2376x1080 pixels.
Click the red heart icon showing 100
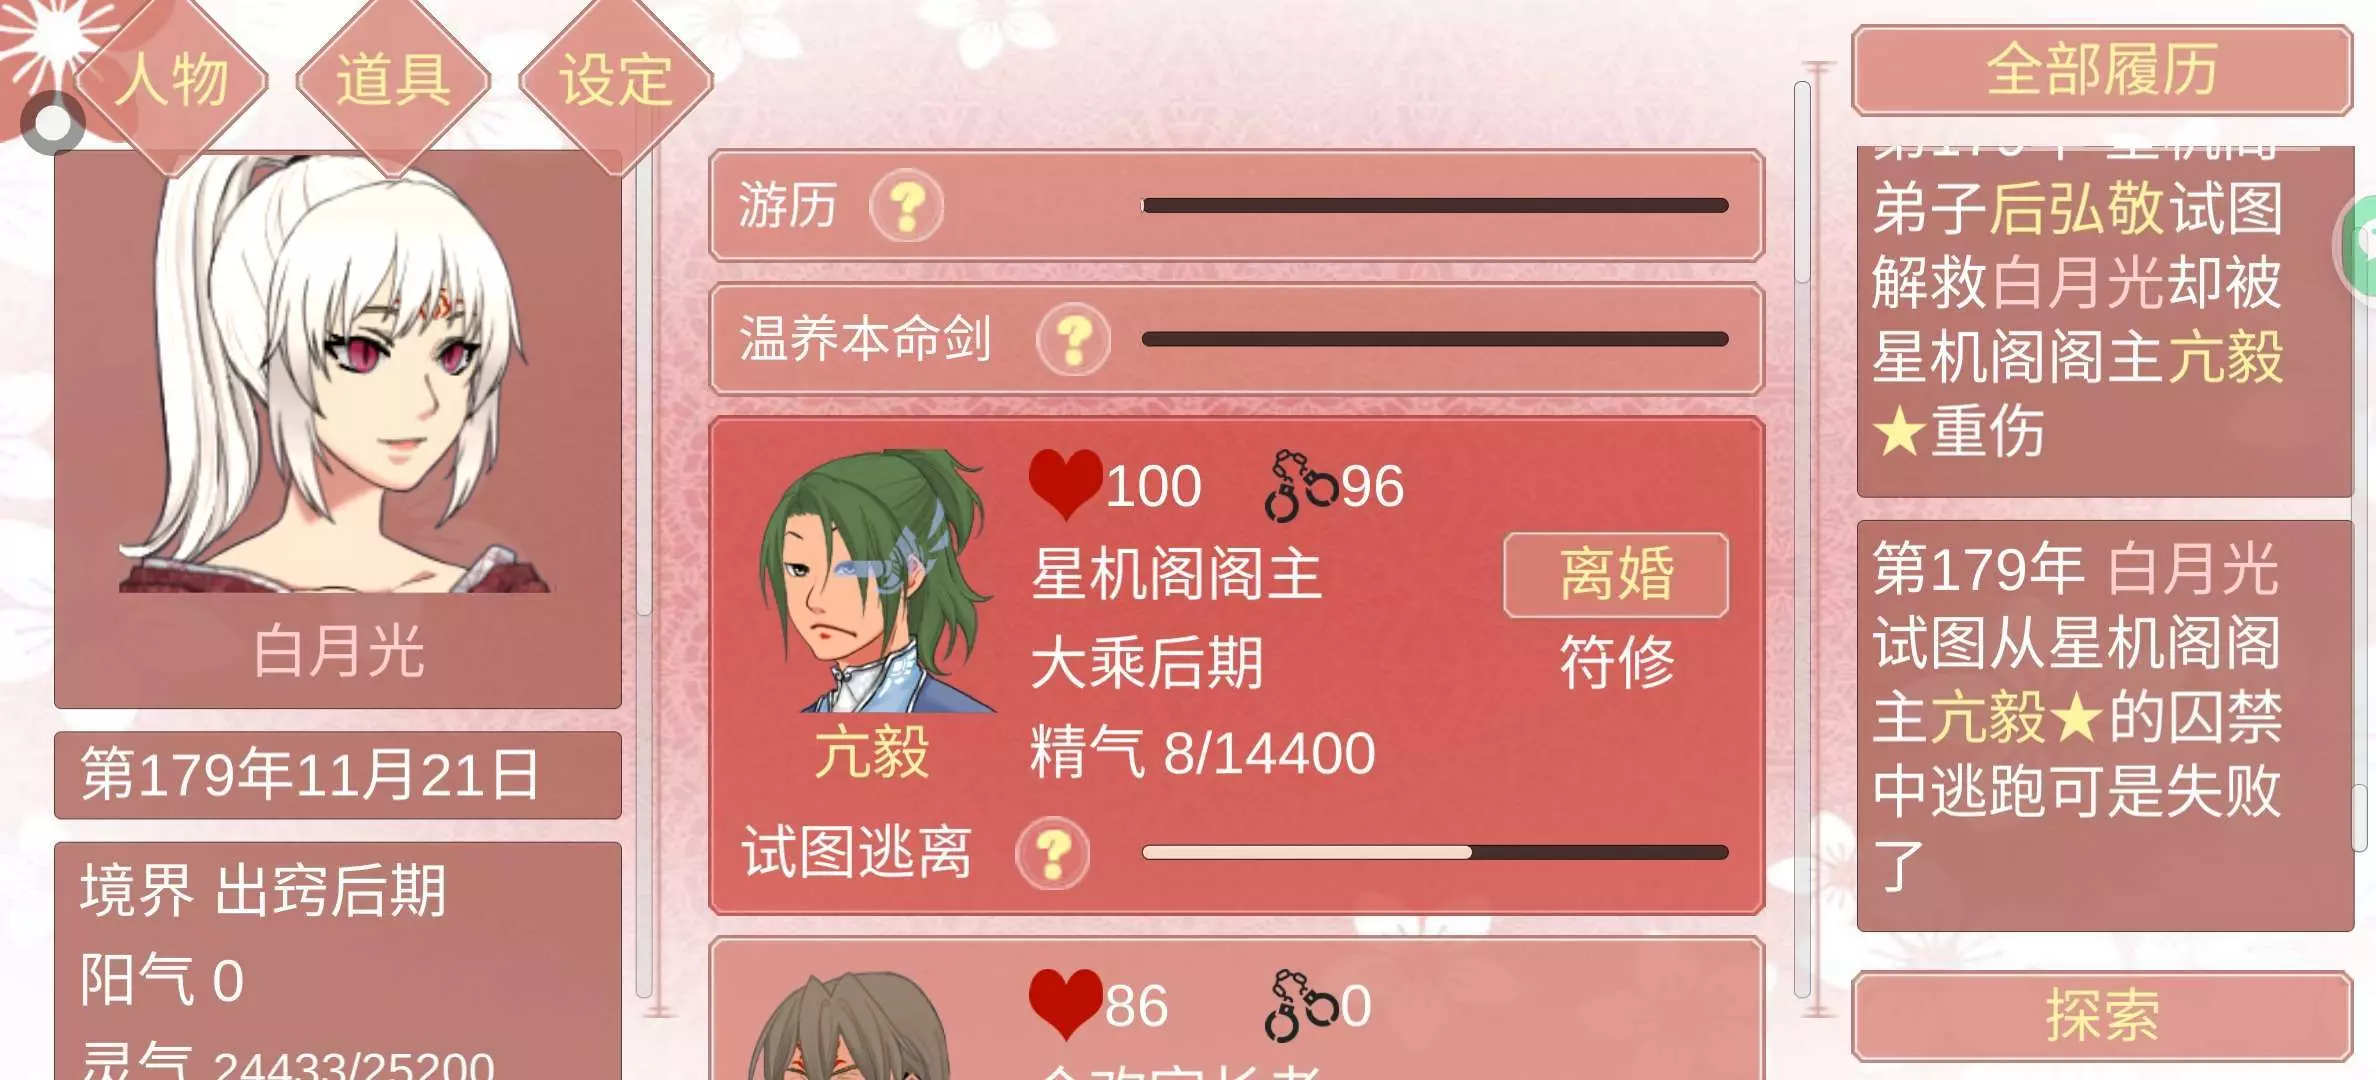click(1065, 484)
